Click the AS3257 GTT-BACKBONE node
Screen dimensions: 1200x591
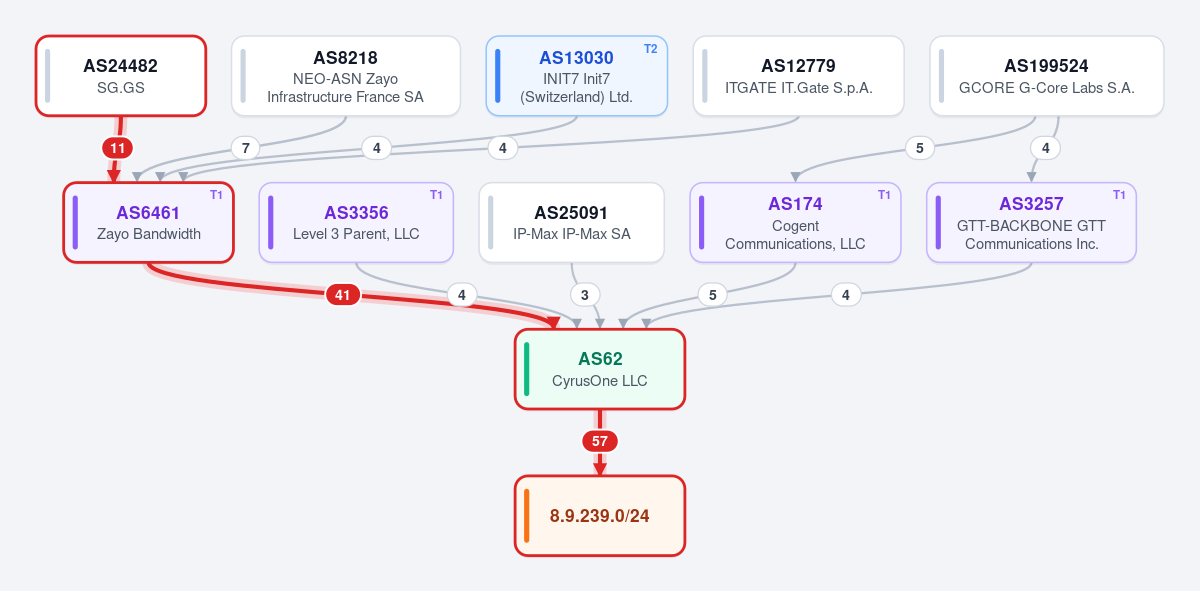point(1032,222)
